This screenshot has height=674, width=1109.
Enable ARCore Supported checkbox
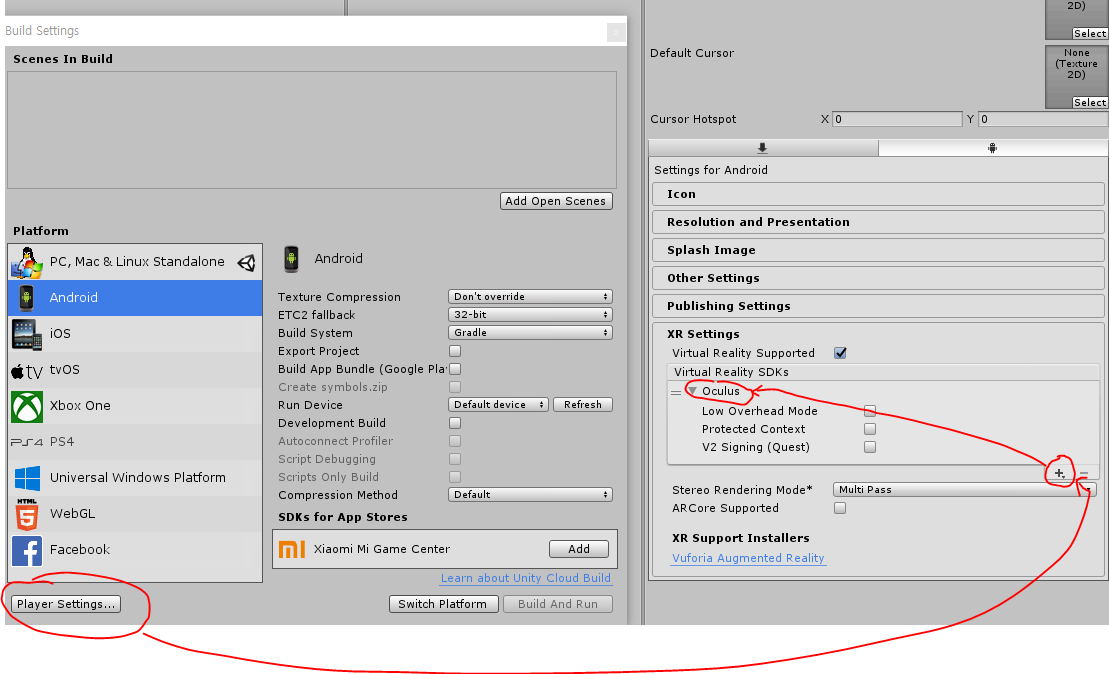pos(840,508)
